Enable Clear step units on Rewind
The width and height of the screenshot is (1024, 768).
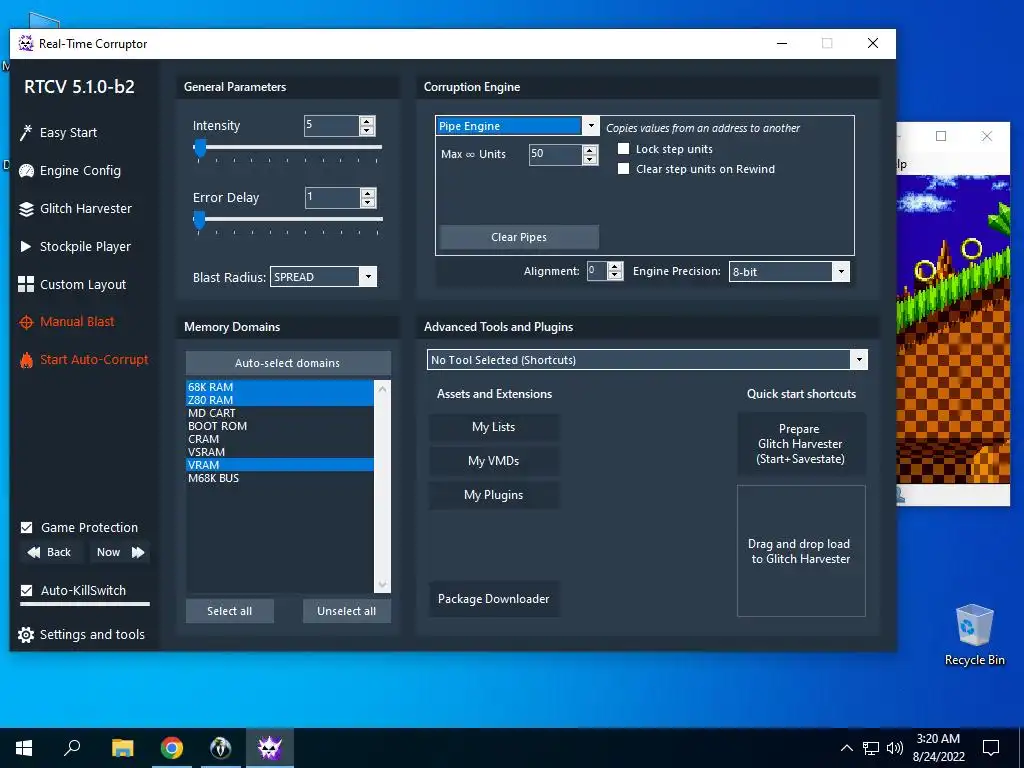coord(624,169)
